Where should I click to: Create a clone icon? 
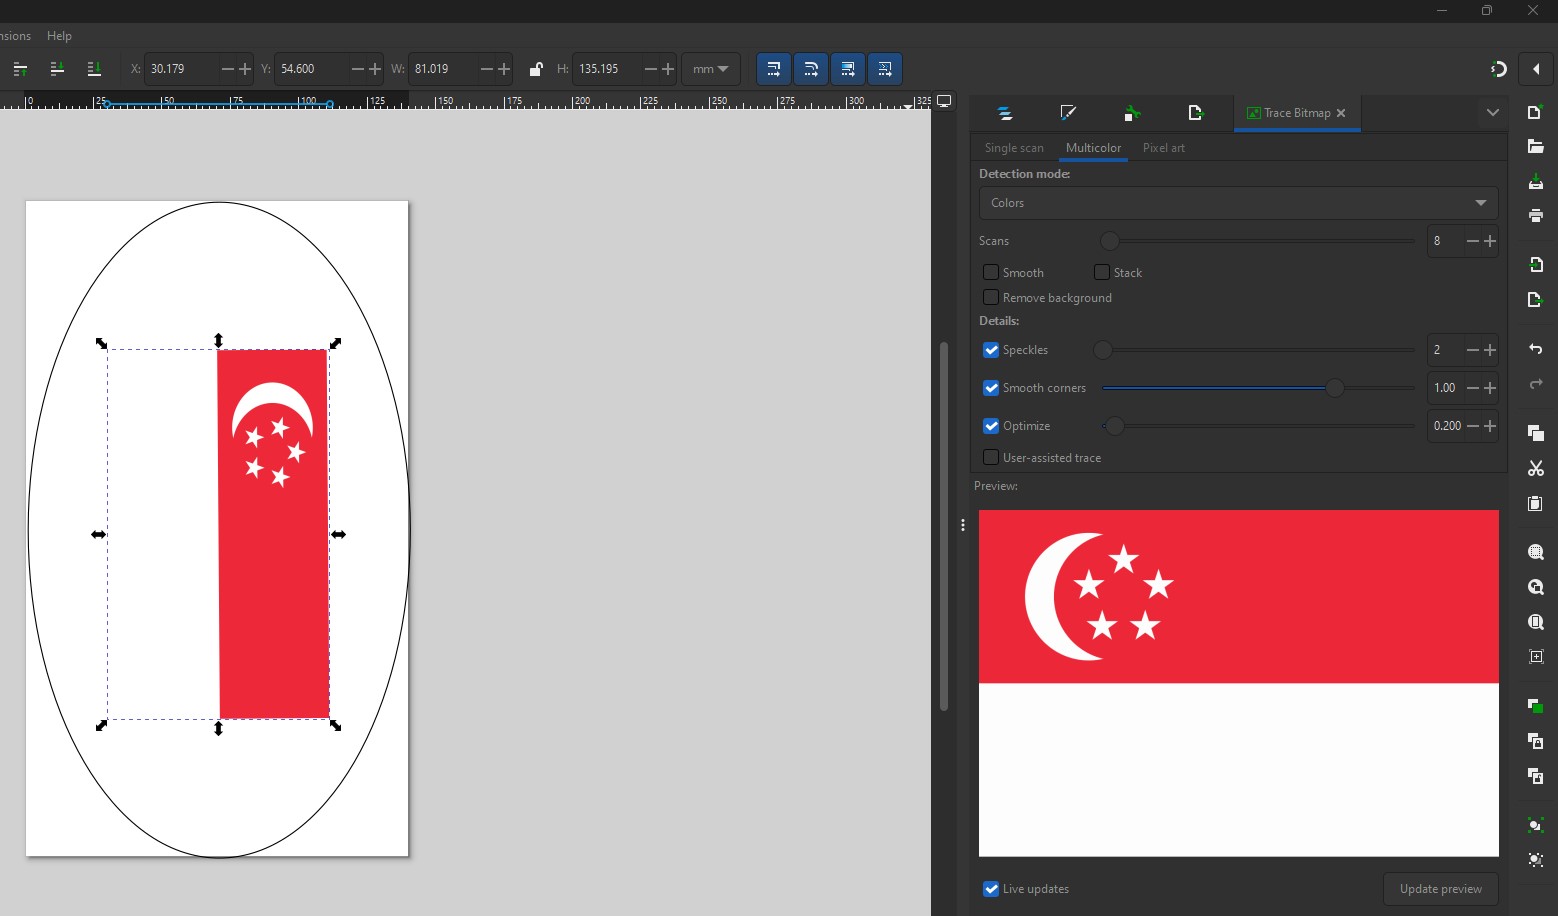pos(1535,741)
